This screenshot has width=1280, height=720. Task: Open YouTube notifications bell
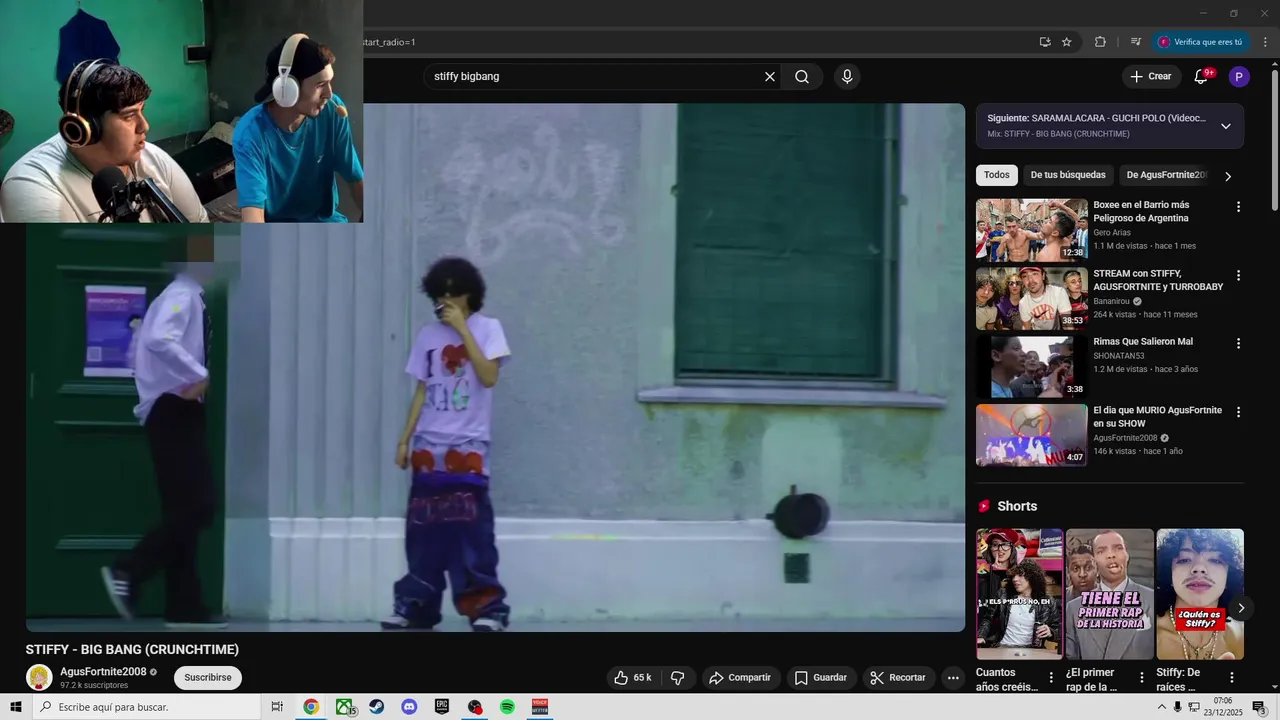(x=1202, y=77)
